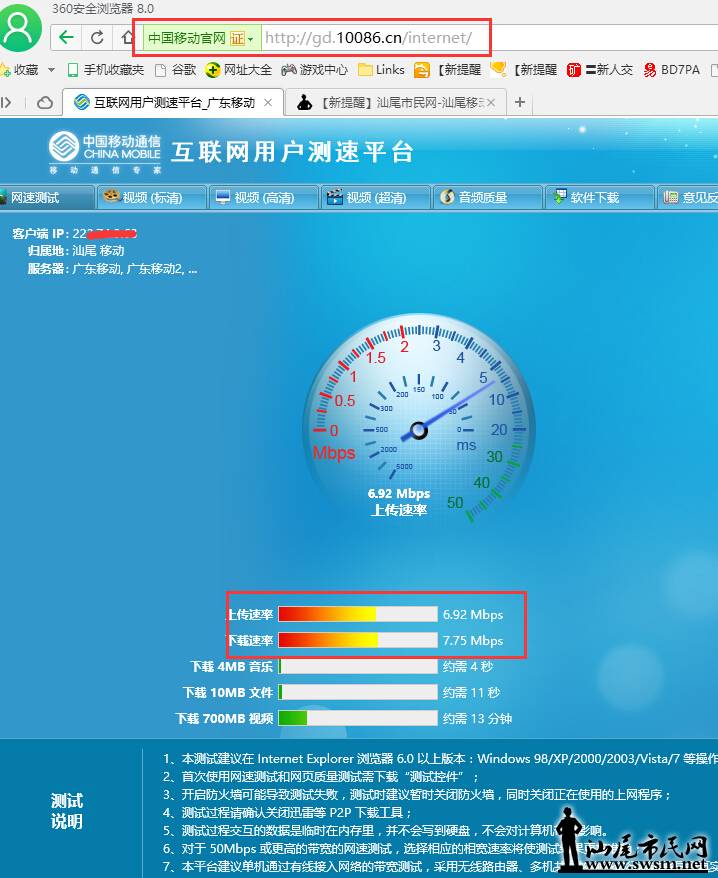Select the 软件下载 navigation tab
718x878 pixels.
(x=599, y=197)
